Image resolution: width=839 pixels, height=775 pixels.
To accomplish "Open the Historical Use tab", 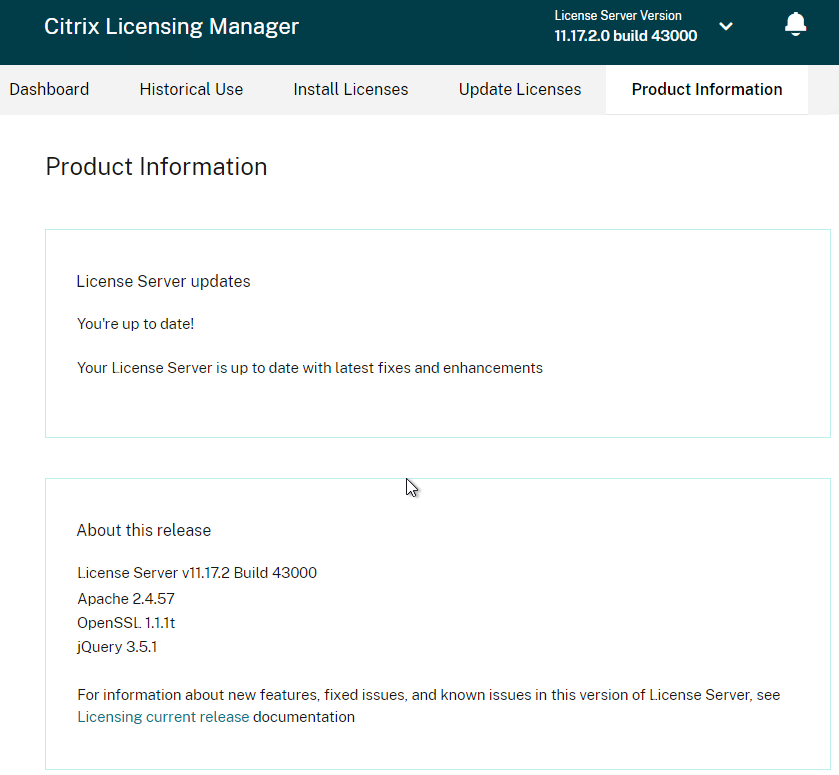I will [x=191, y=89].
